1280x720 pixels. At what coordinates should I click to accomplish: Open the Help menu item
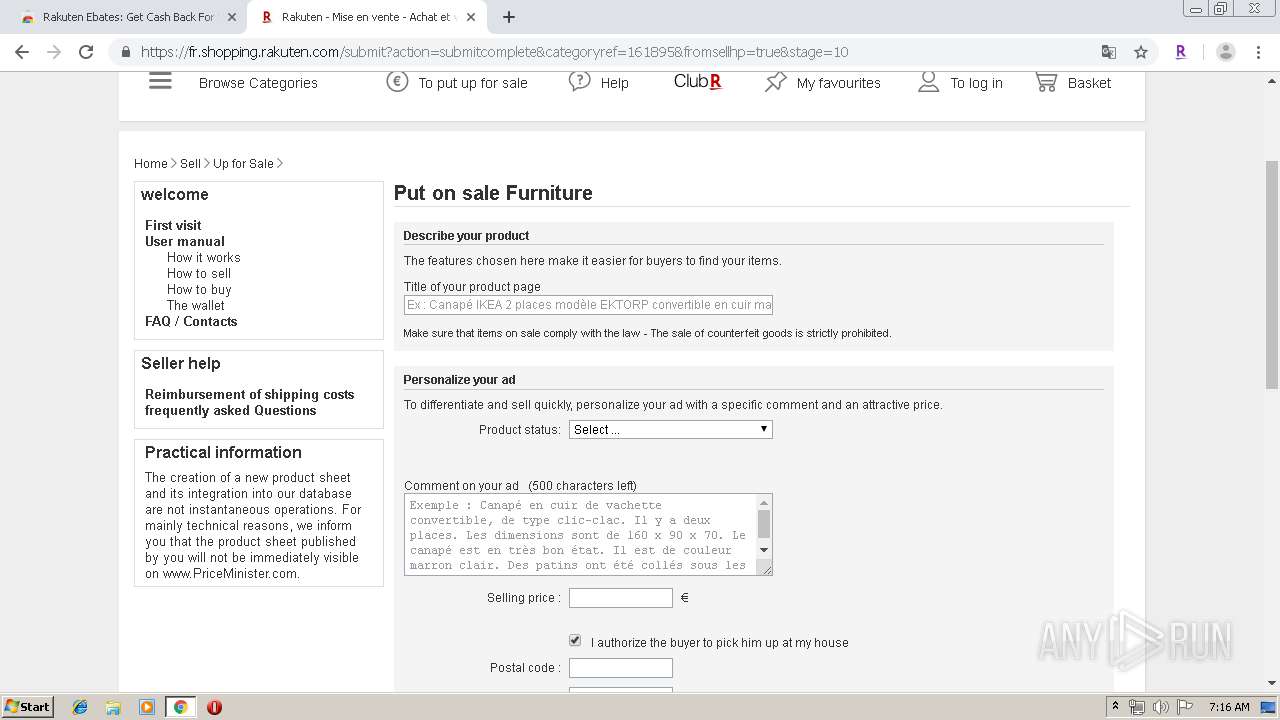click(x=614, y=83)
